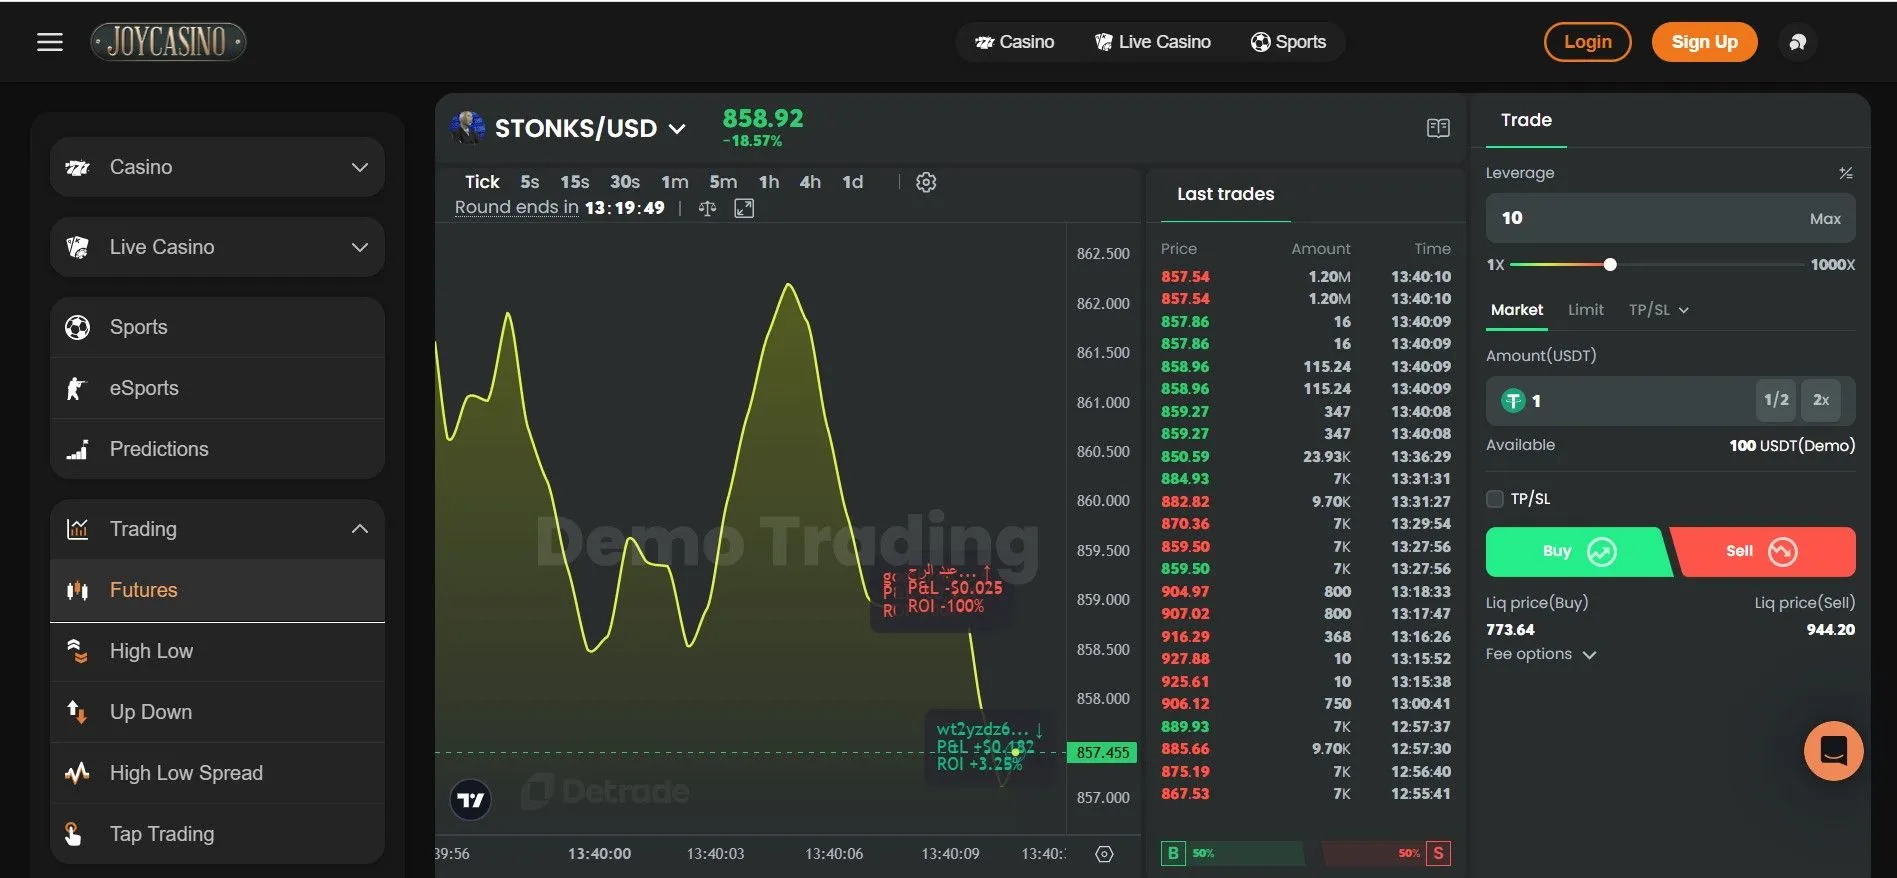Select the 1d chart interval
1897x878 pixels.
852,182
